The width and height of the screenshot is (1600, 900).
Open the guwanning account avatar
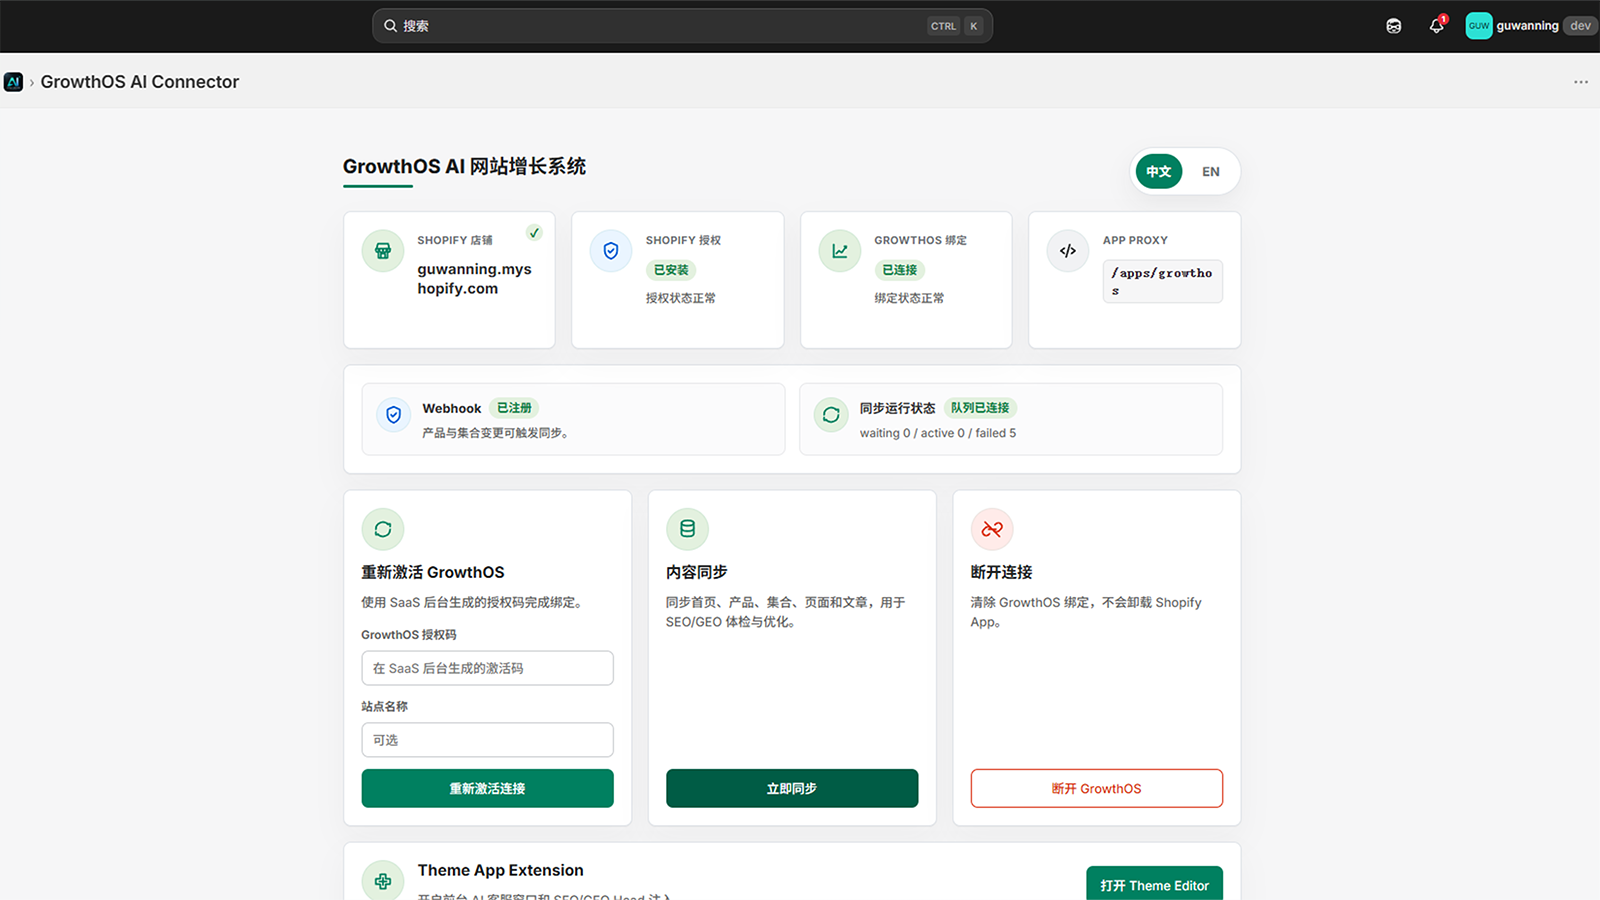pos(1479,26)
